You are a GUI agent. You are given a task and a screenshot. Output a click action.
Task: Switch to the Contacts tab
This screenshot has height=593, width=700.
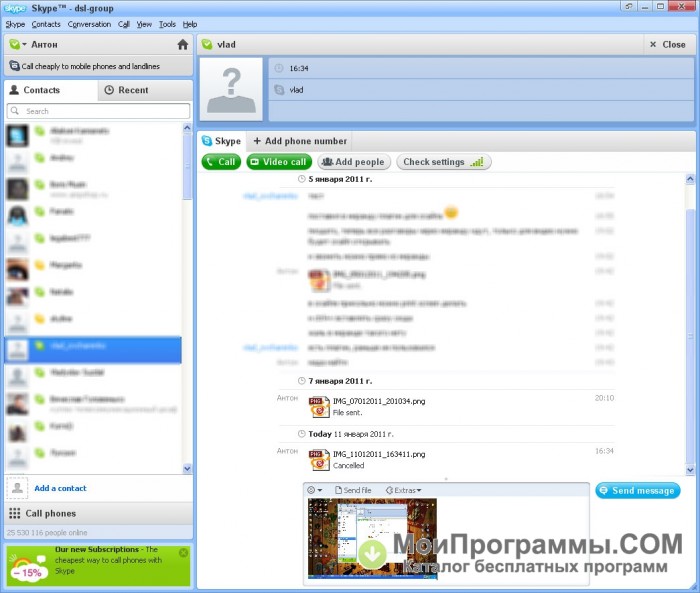[51, 90]
